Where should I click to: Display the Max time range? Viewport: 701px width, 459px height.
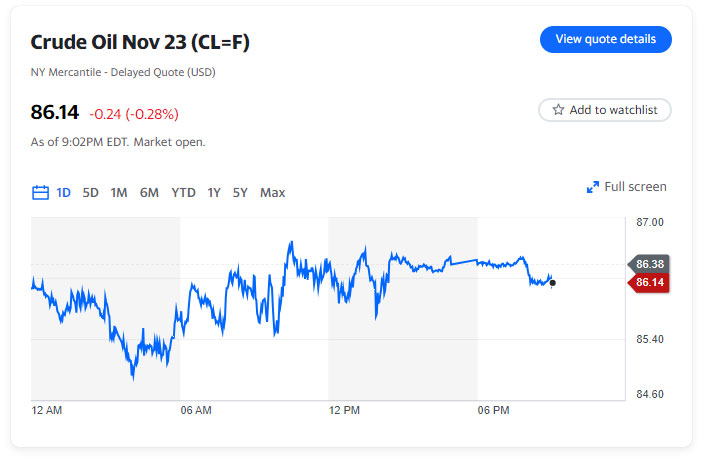click(x=272, y=192)
